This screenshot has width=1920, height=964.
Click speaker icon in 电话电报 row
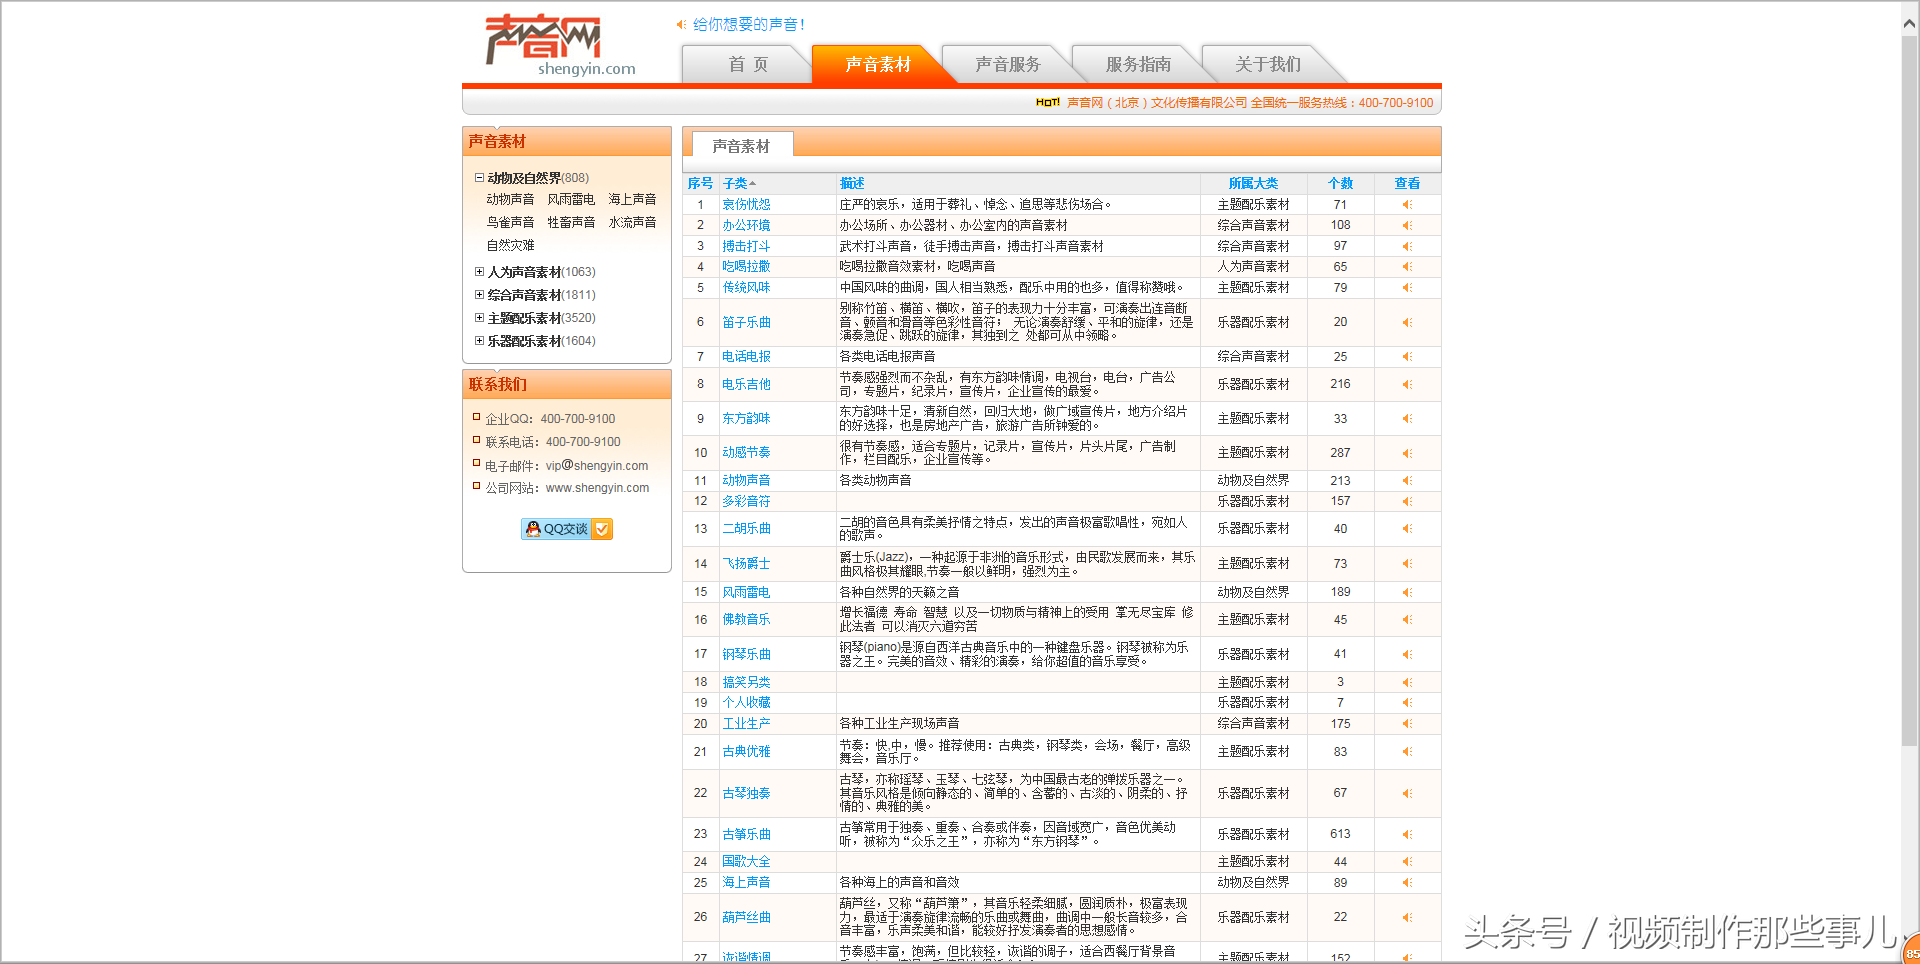[1407, 357]
